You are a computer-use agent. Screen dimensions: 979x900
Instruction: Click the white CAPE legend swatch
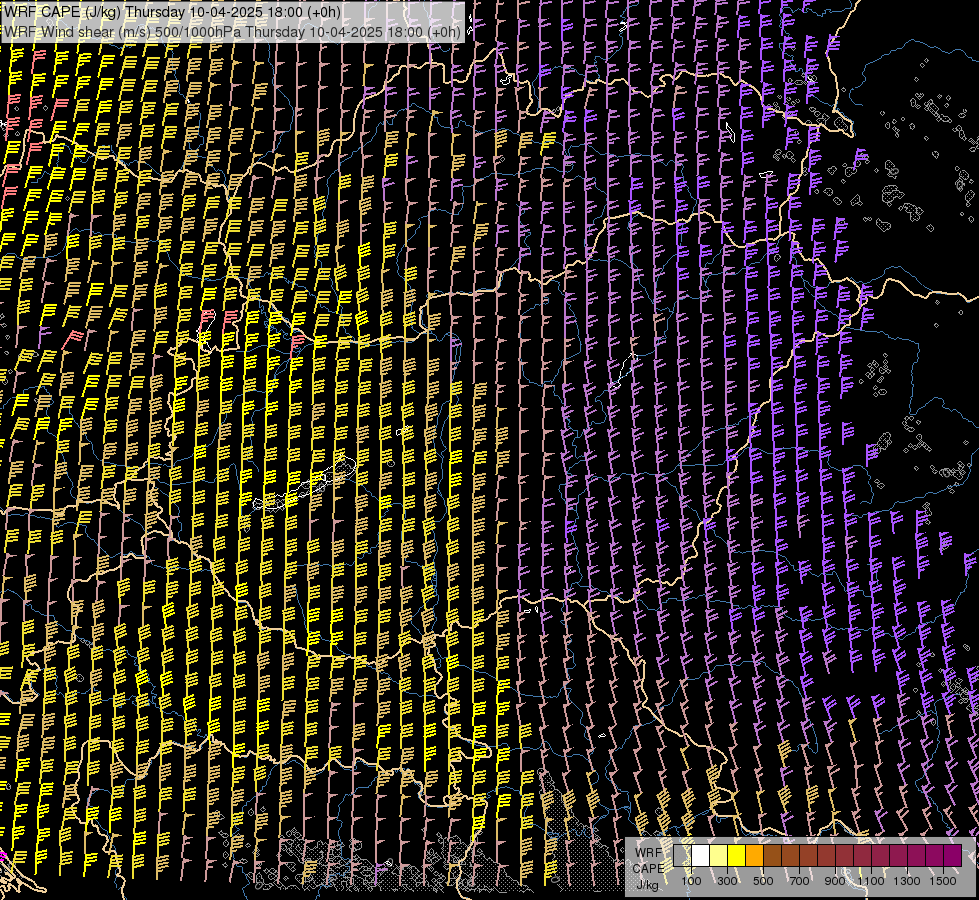[701, 856]
